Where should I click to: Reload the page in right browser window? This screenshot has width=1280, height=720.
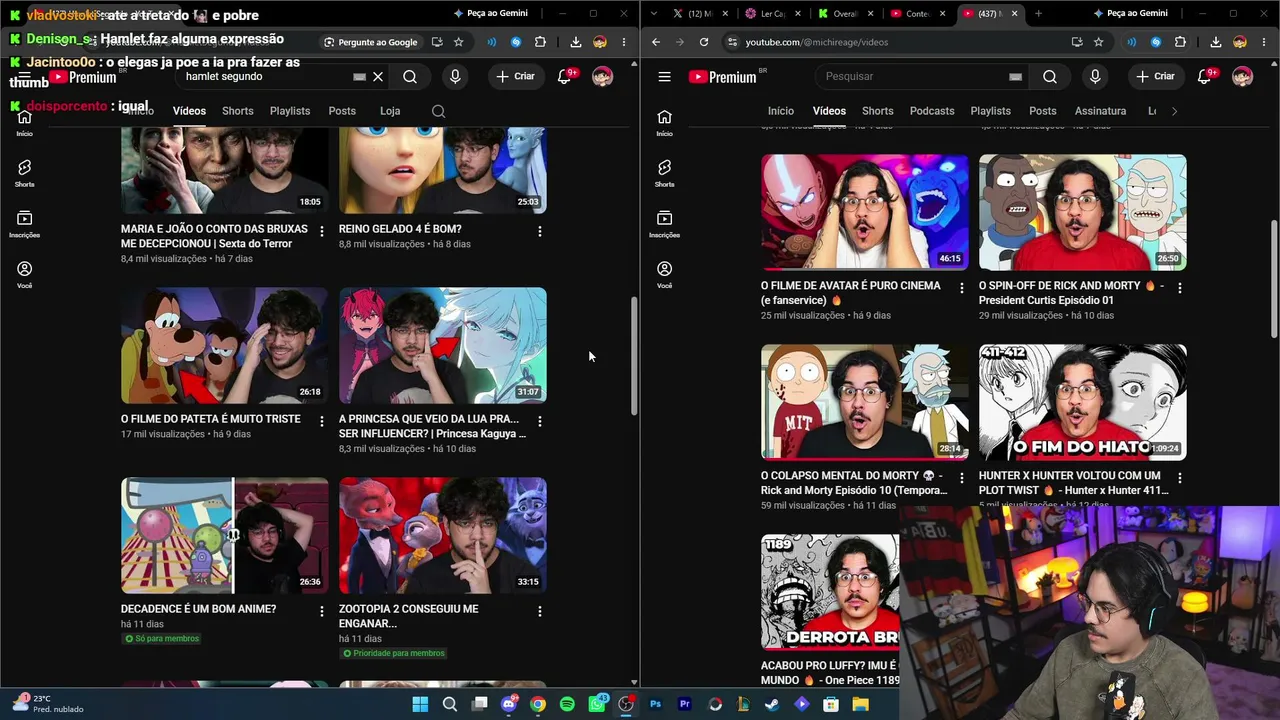[x=704, y=42]
